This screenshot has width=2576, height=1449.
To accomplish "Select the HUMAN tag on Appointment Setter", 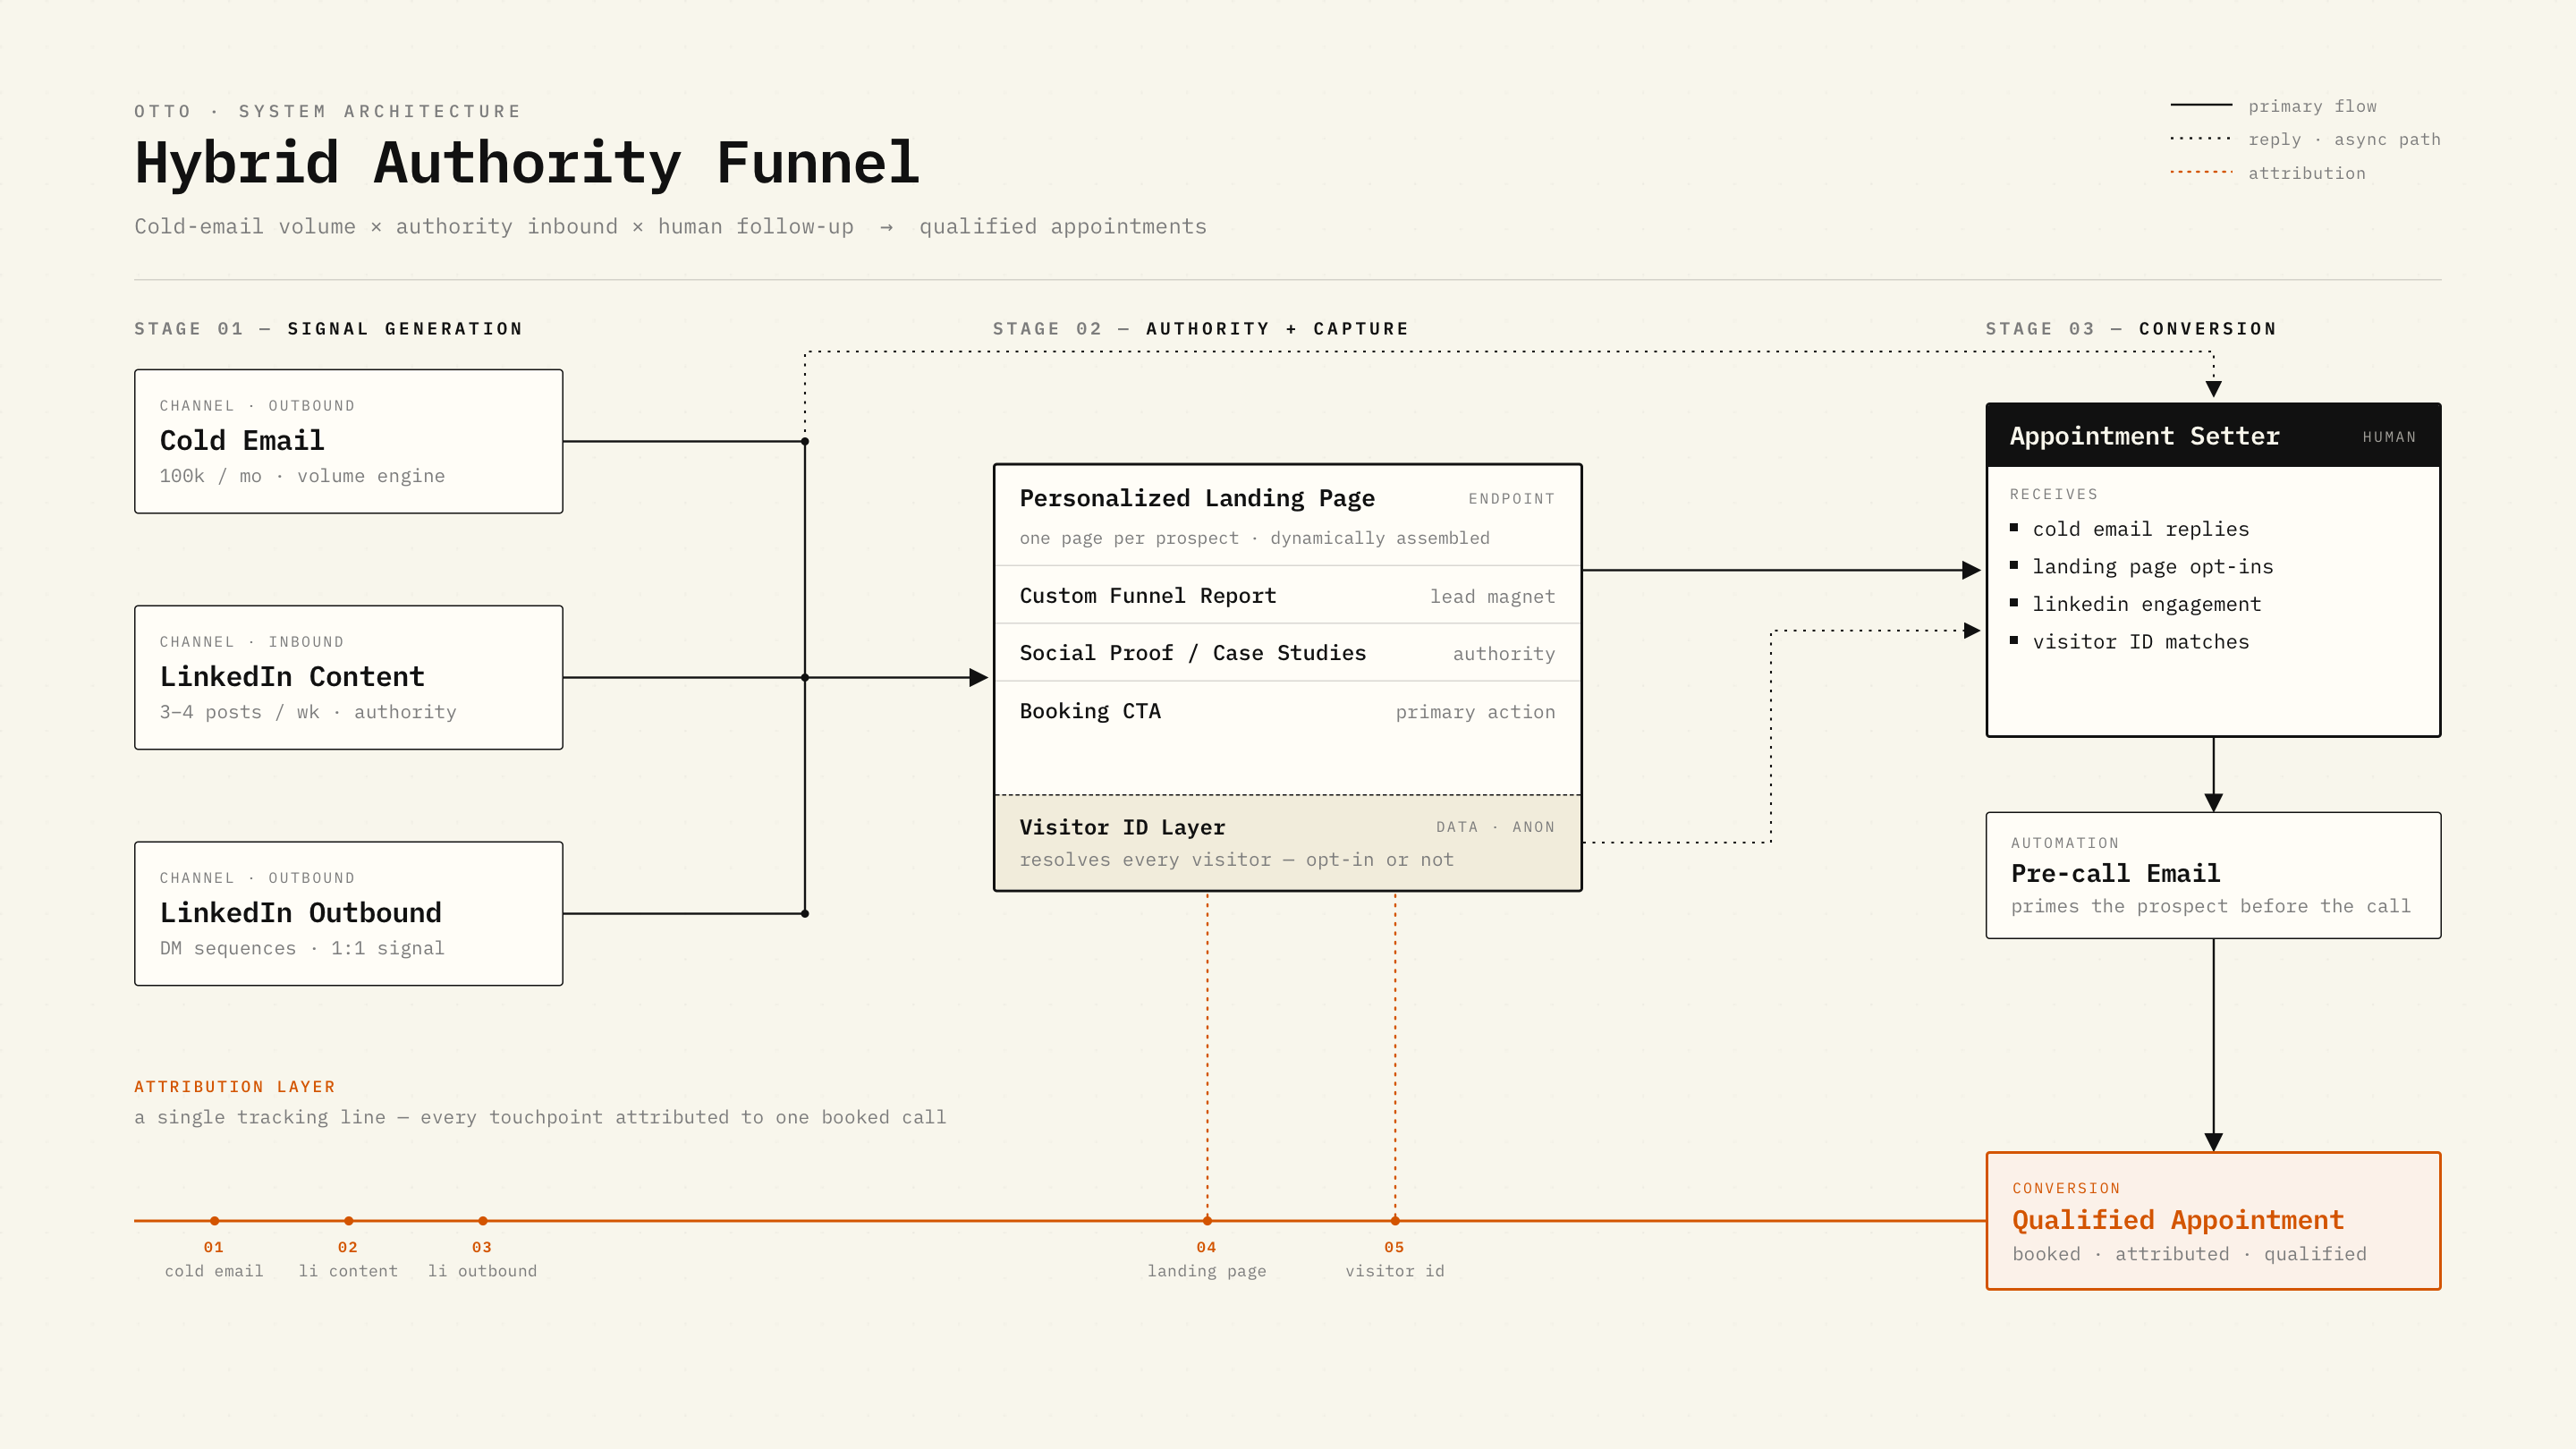I will [2389, 437].
